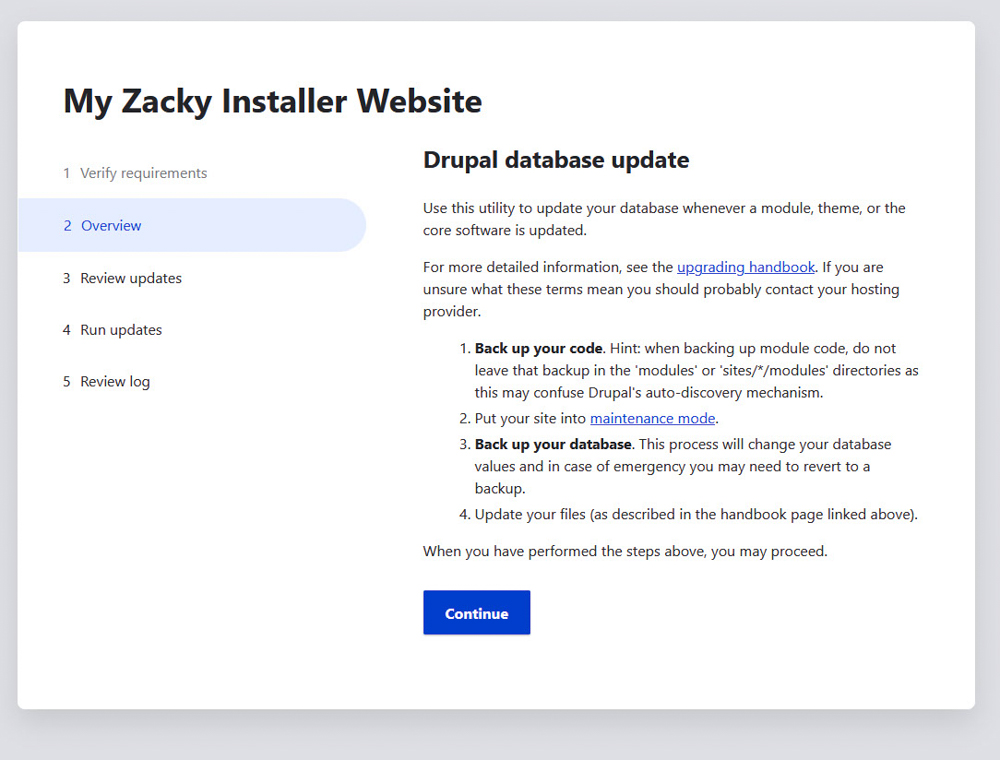Navigate to the "Review updates" step
The image size is (1000, 760).
point(129,278)
